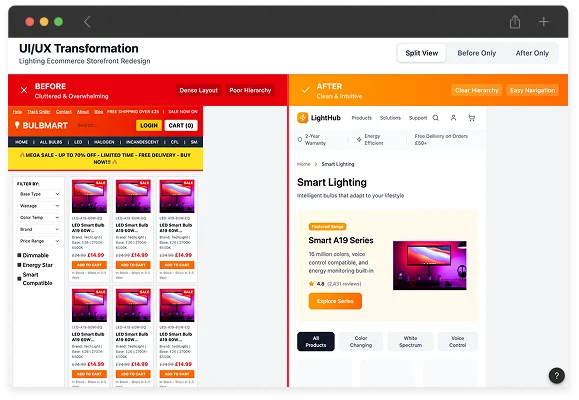Click the Smart A19 Series product image
Viewport: 579px width, 400px height.
[x=429, y=265]
